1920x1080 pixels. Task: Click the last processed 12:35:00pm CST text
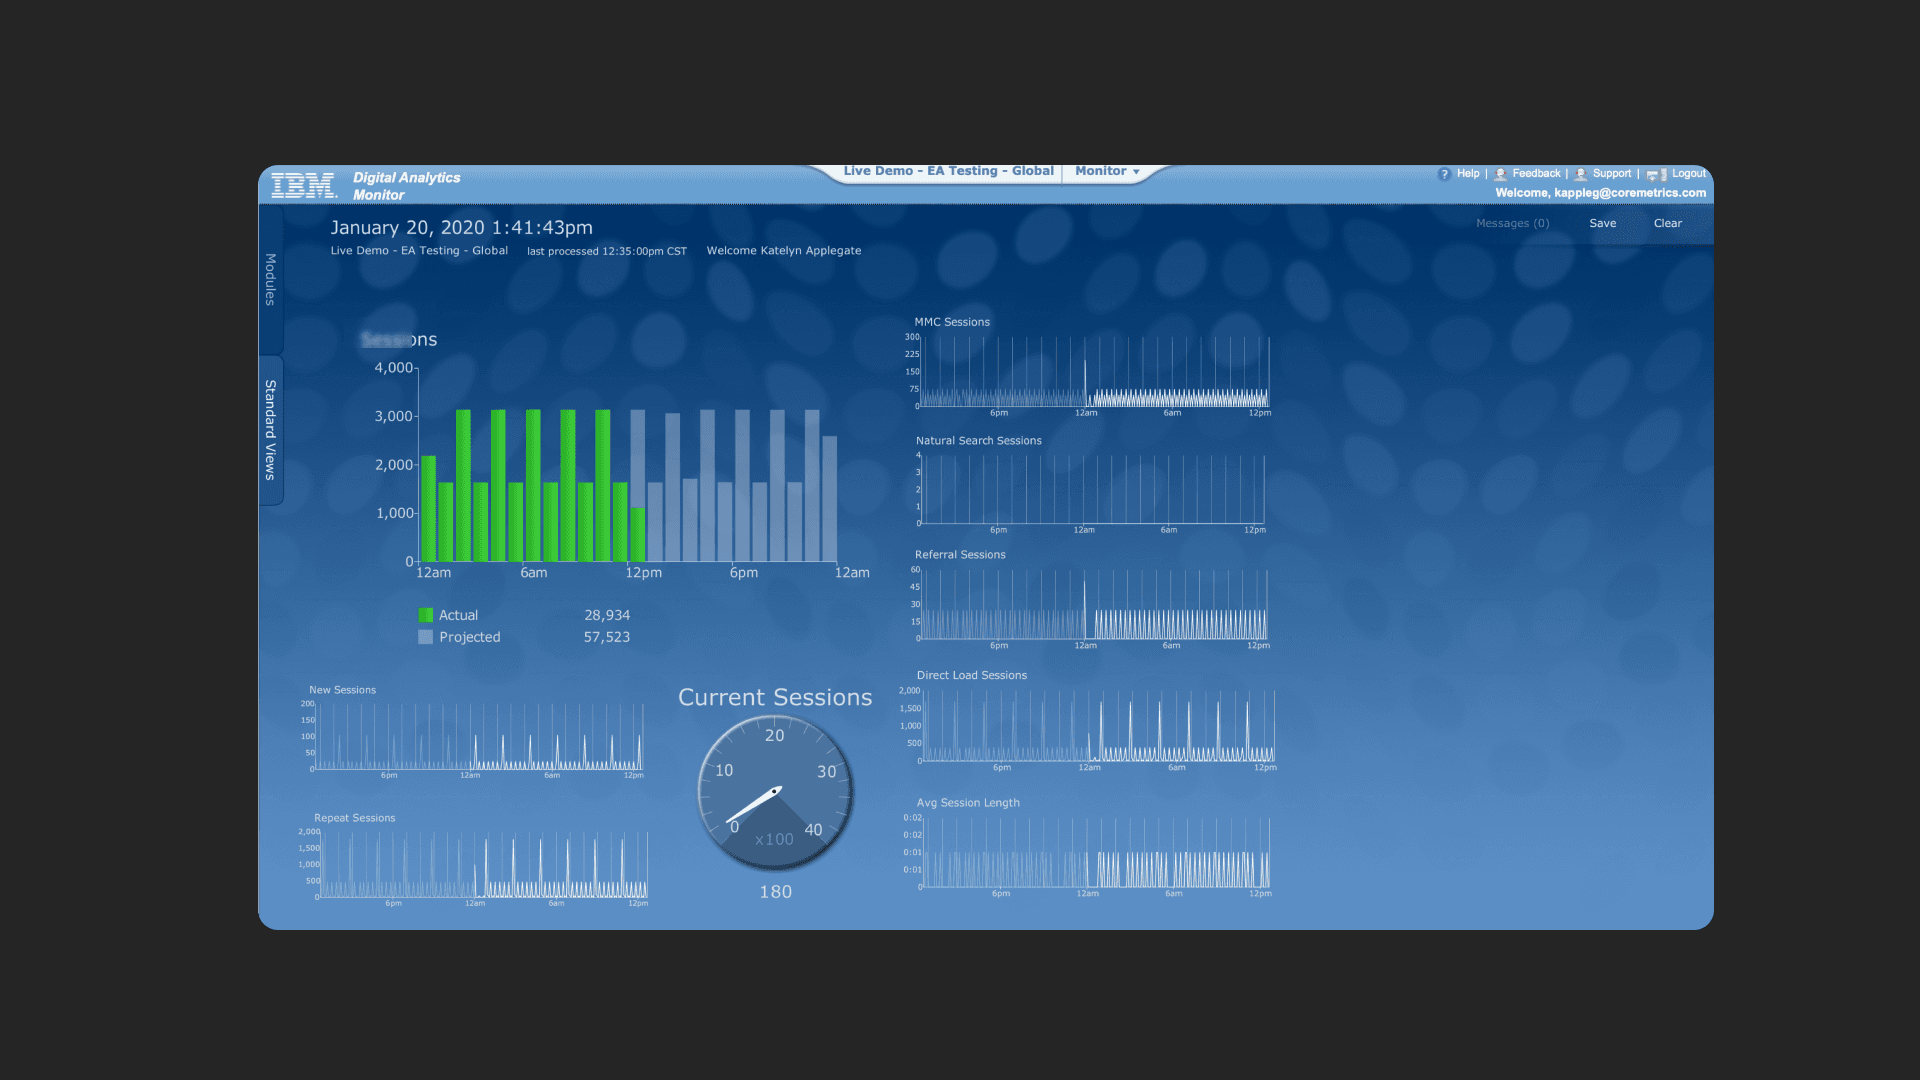pyautogui.click(x=607, y=251)
